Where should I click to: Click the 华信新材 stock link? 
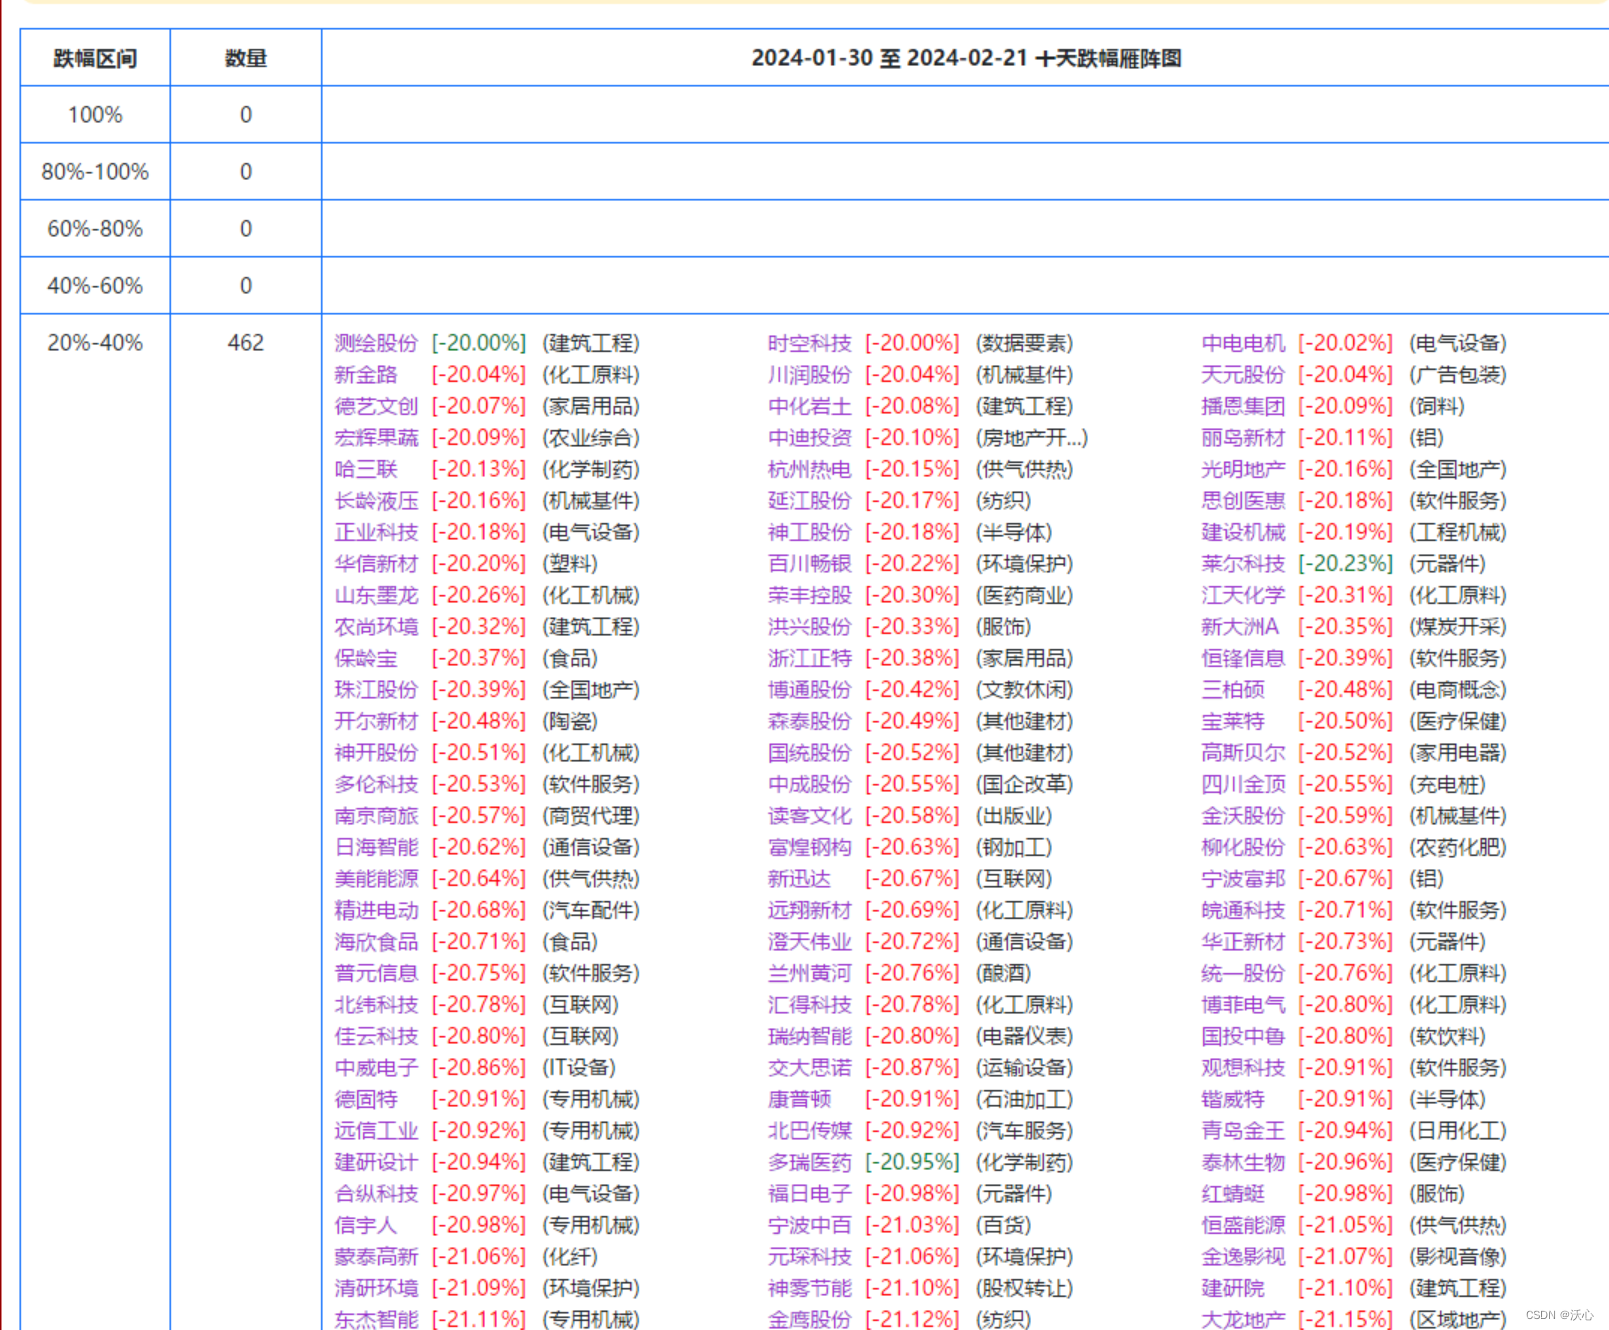(376, 564)
